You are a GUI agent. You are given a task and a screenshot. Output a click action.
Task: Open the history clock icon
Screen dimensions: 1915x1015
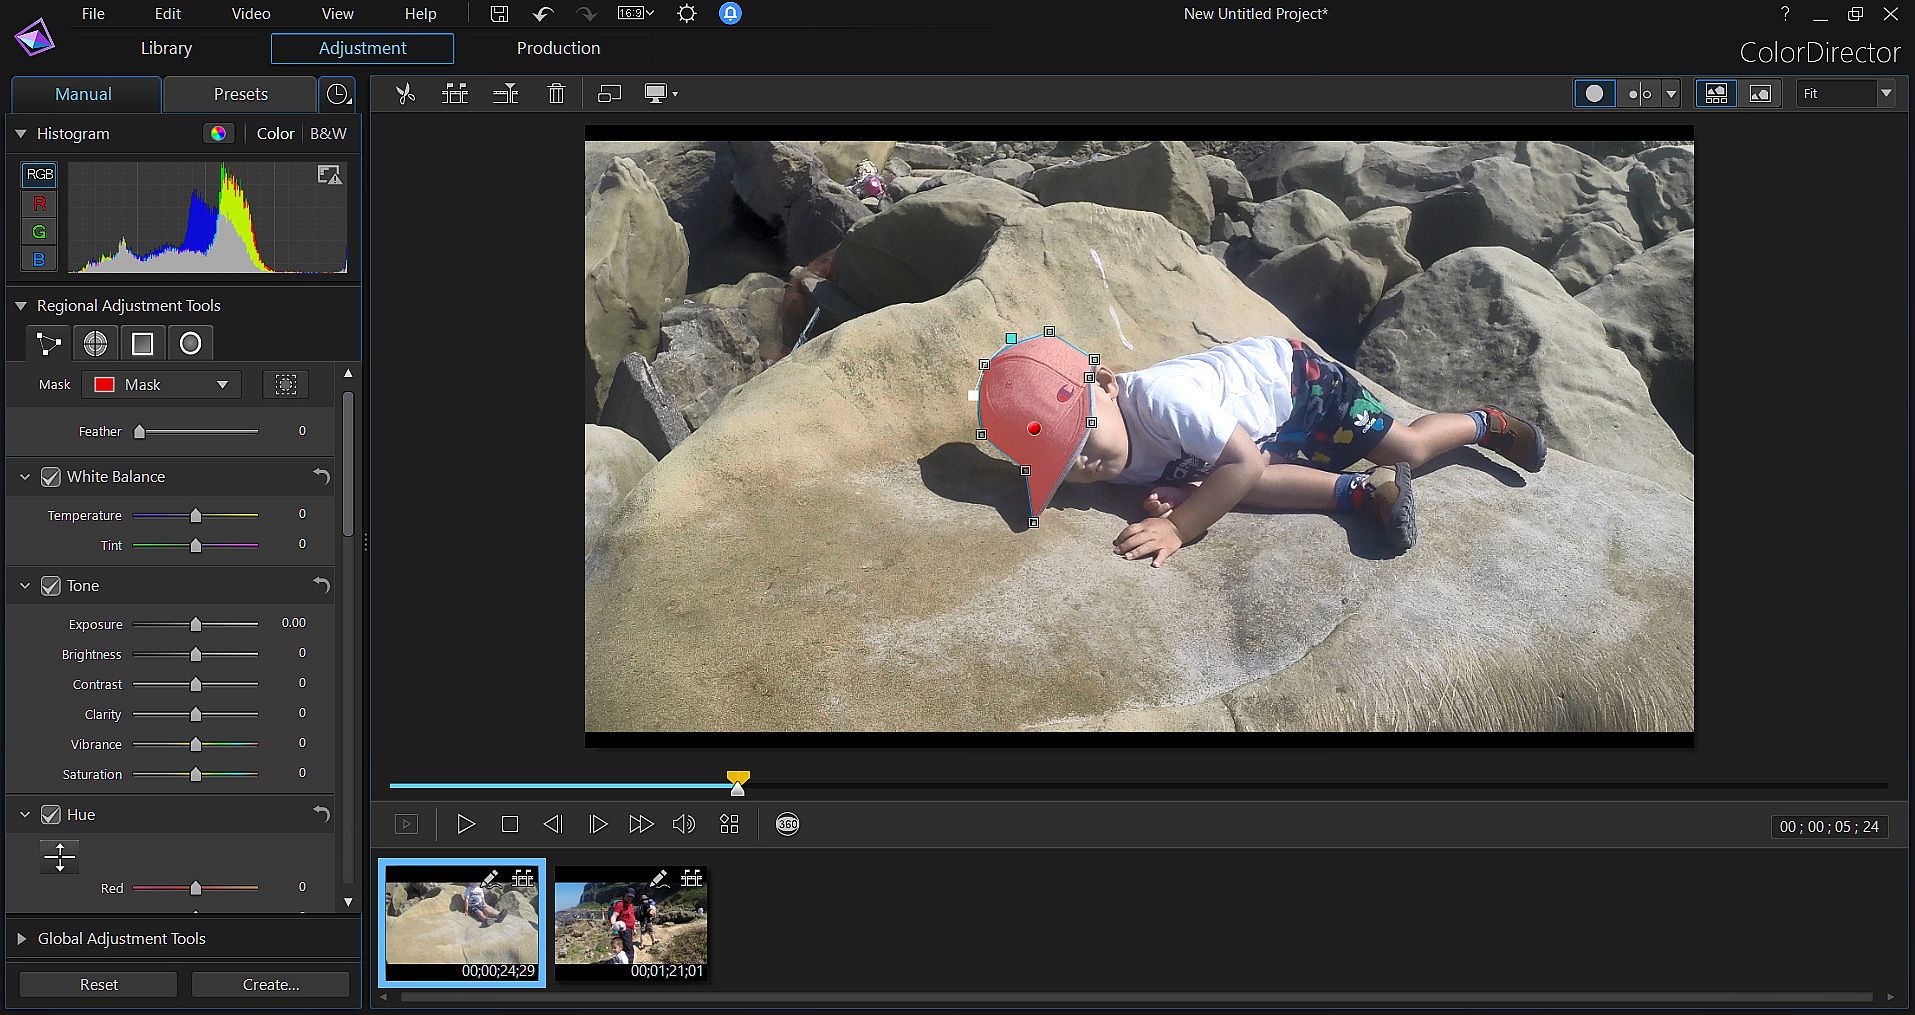(339, 94)
